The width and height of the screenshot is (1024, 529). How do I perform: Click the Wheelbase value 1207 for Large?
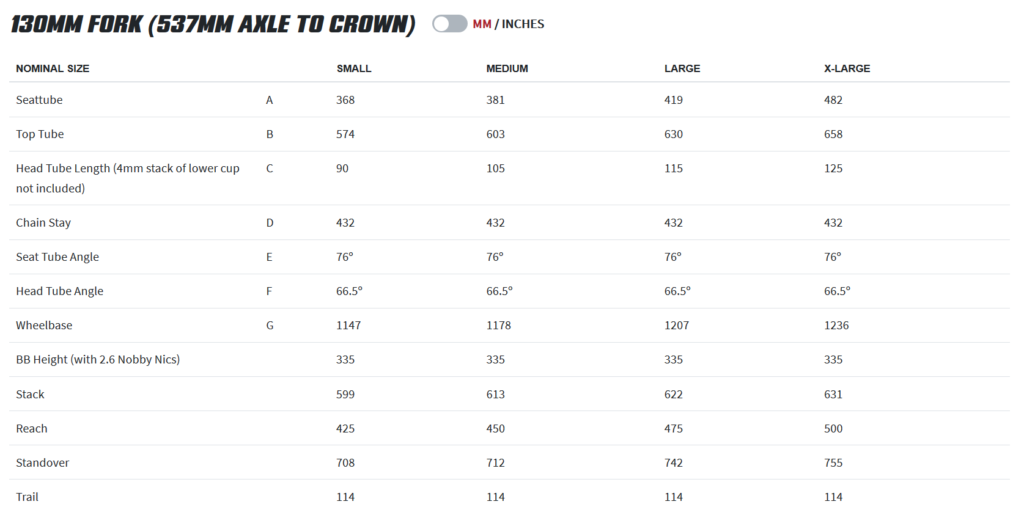678,326
